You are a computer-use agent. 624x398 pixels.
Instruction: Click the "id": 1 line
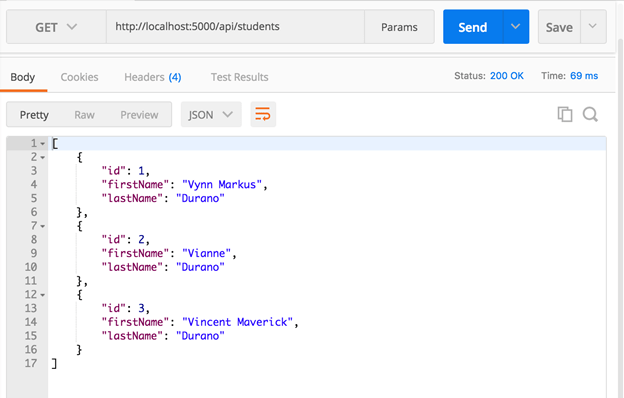pyautogui.click(x=125, y=171)
